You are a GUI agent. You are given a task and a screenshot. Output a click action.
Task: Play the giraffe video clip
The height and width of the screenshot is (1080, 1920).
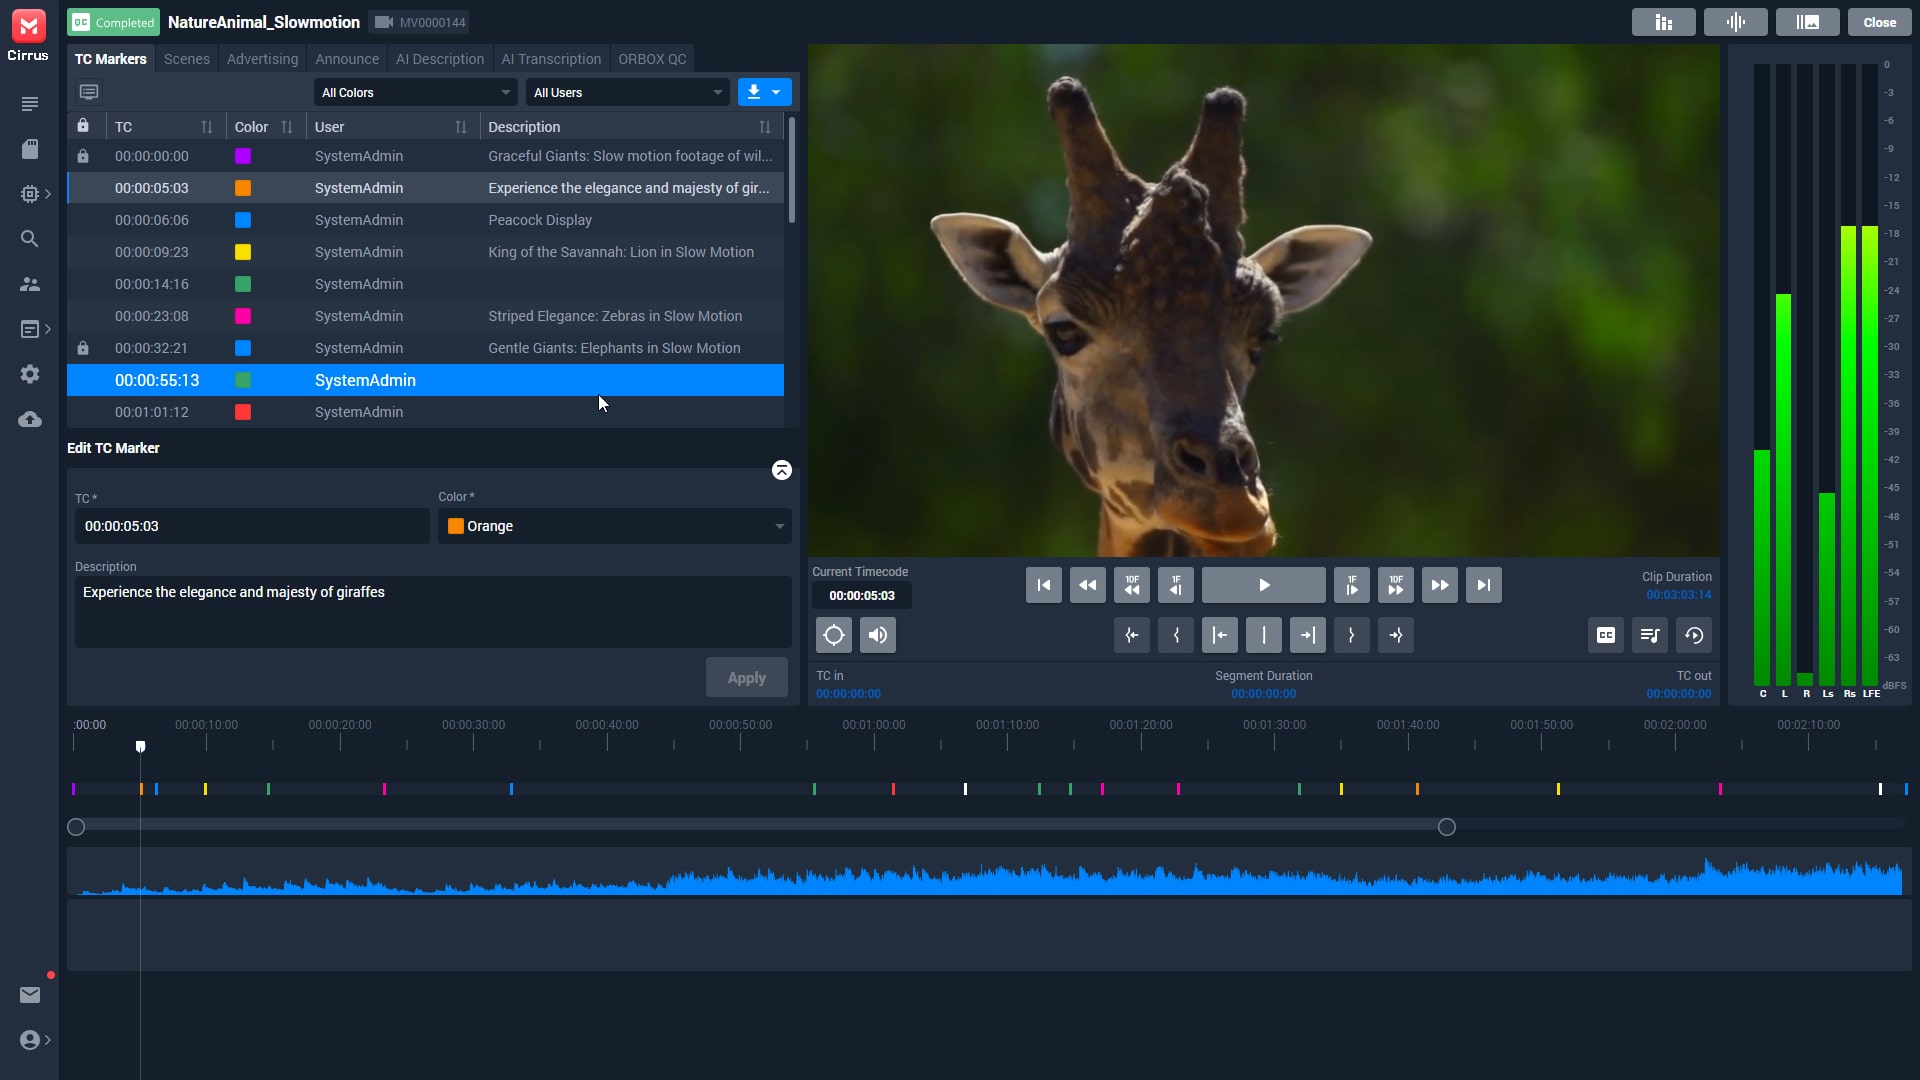(x=1263, y=585)
